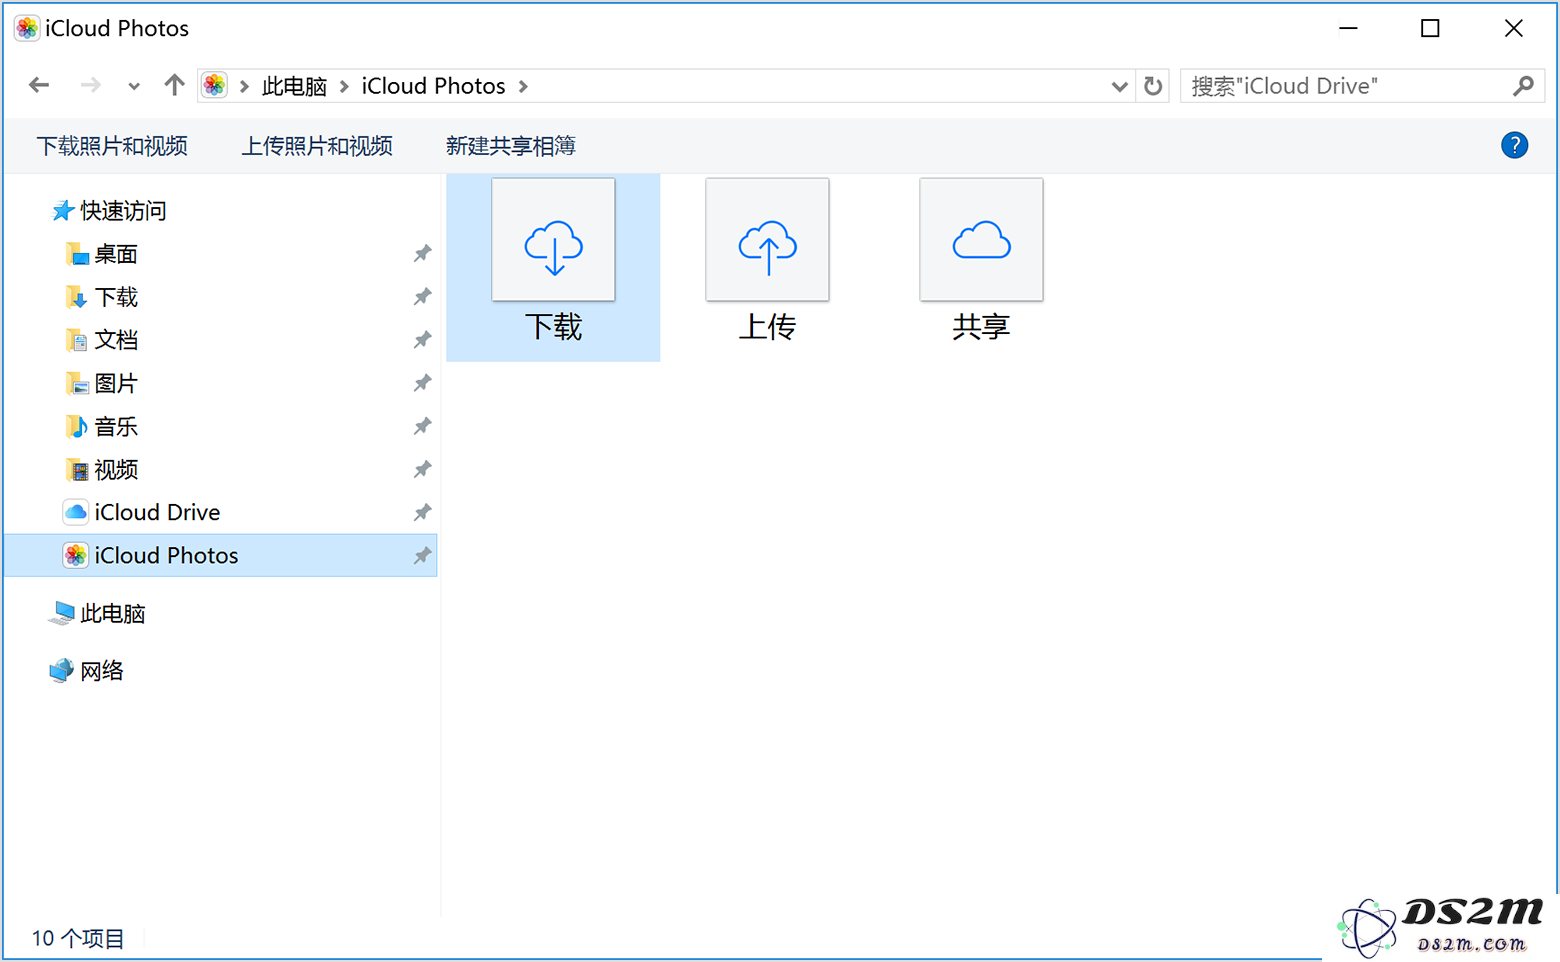Maximize the iCloud Photos window

pos(1430,28)
